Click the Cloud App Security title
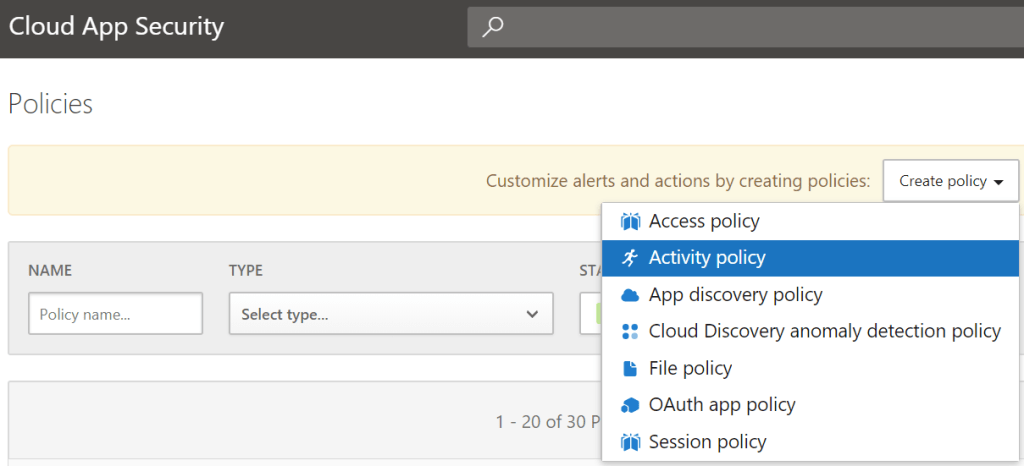 click(116, 27)
